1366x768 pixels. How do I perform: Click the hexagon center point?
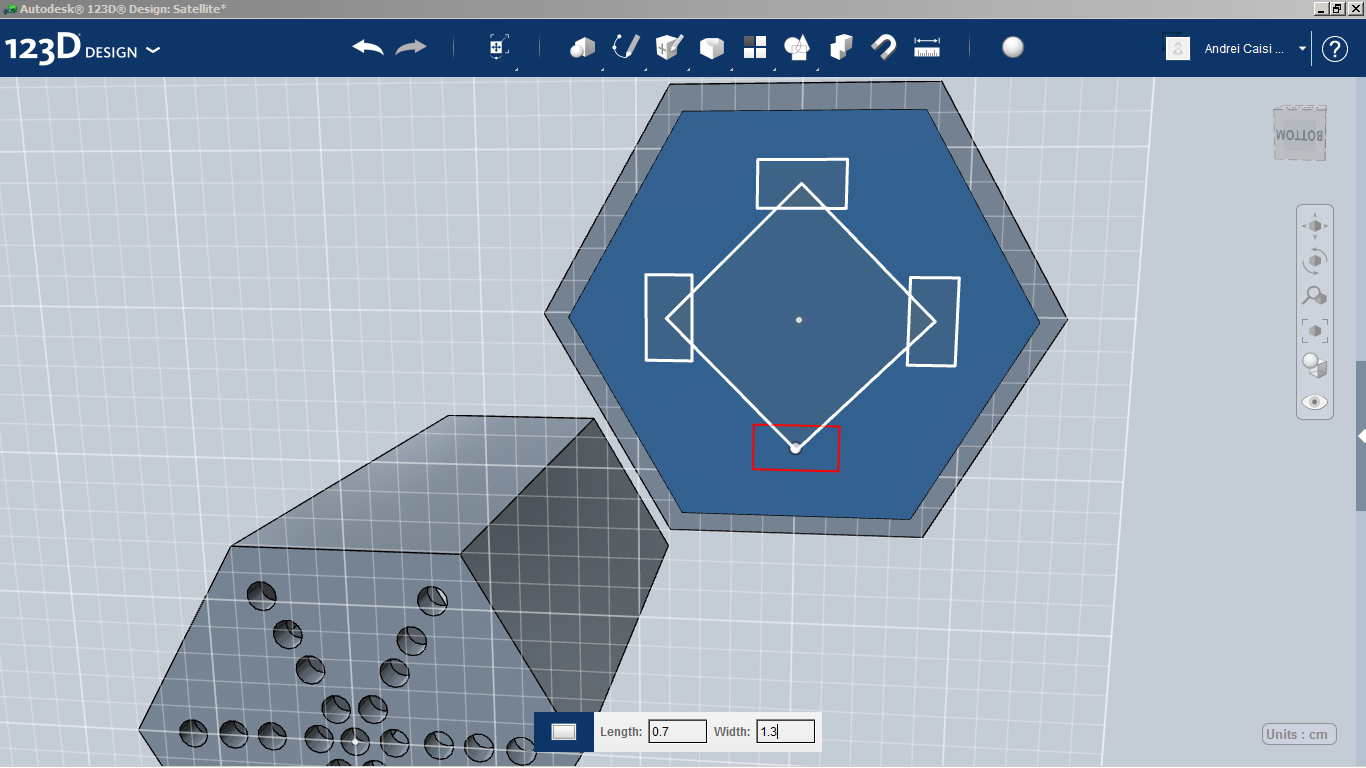click(x=798, y=320)
